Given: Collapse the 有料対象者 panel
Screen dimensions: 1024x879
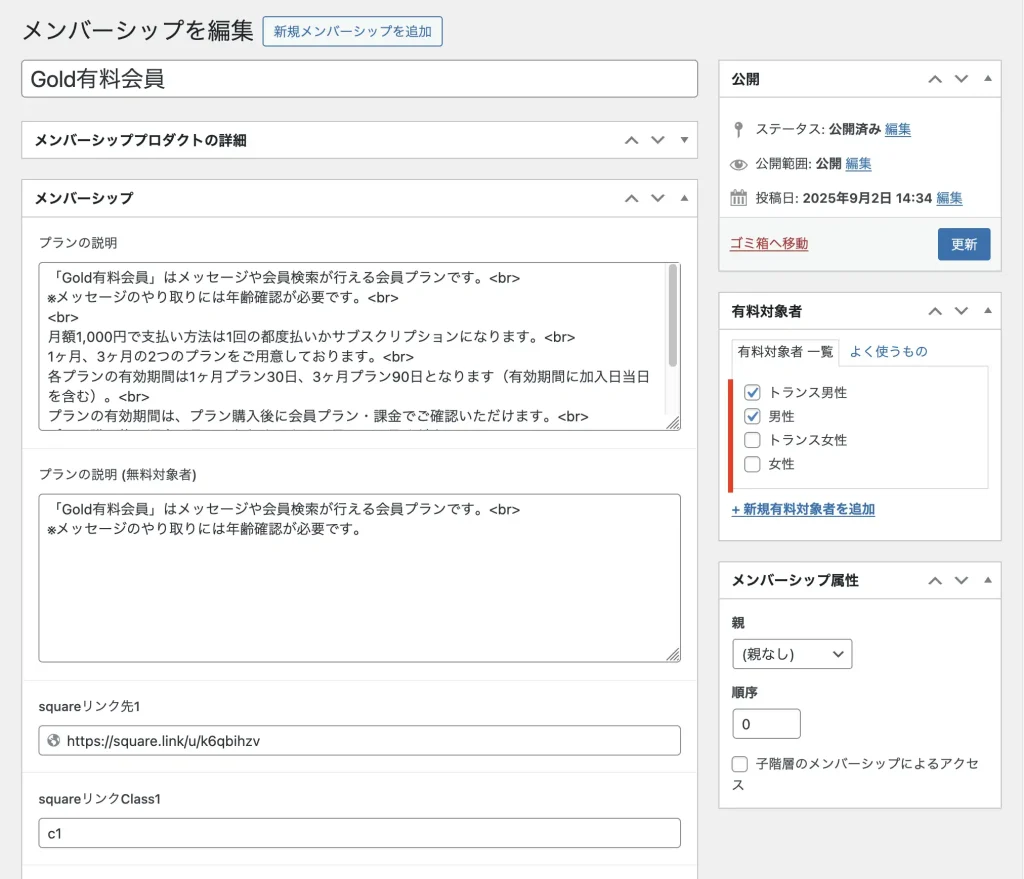Looking at the screenshot, I should click(x=988, y=312).
